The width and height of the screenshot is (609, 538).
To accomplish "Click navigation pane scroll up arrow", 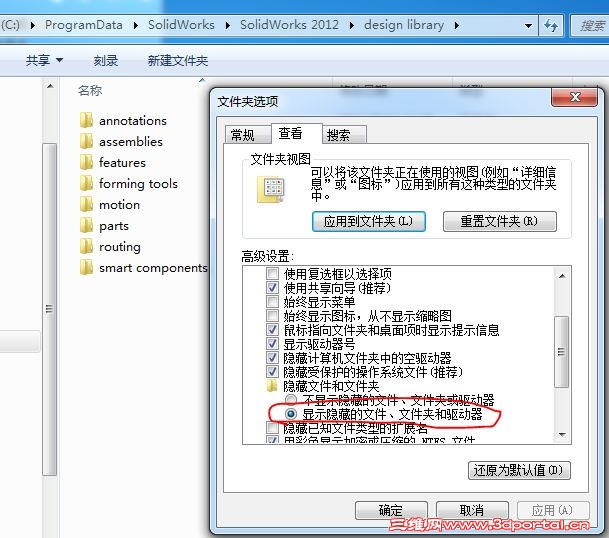I will tap(50, 86).
